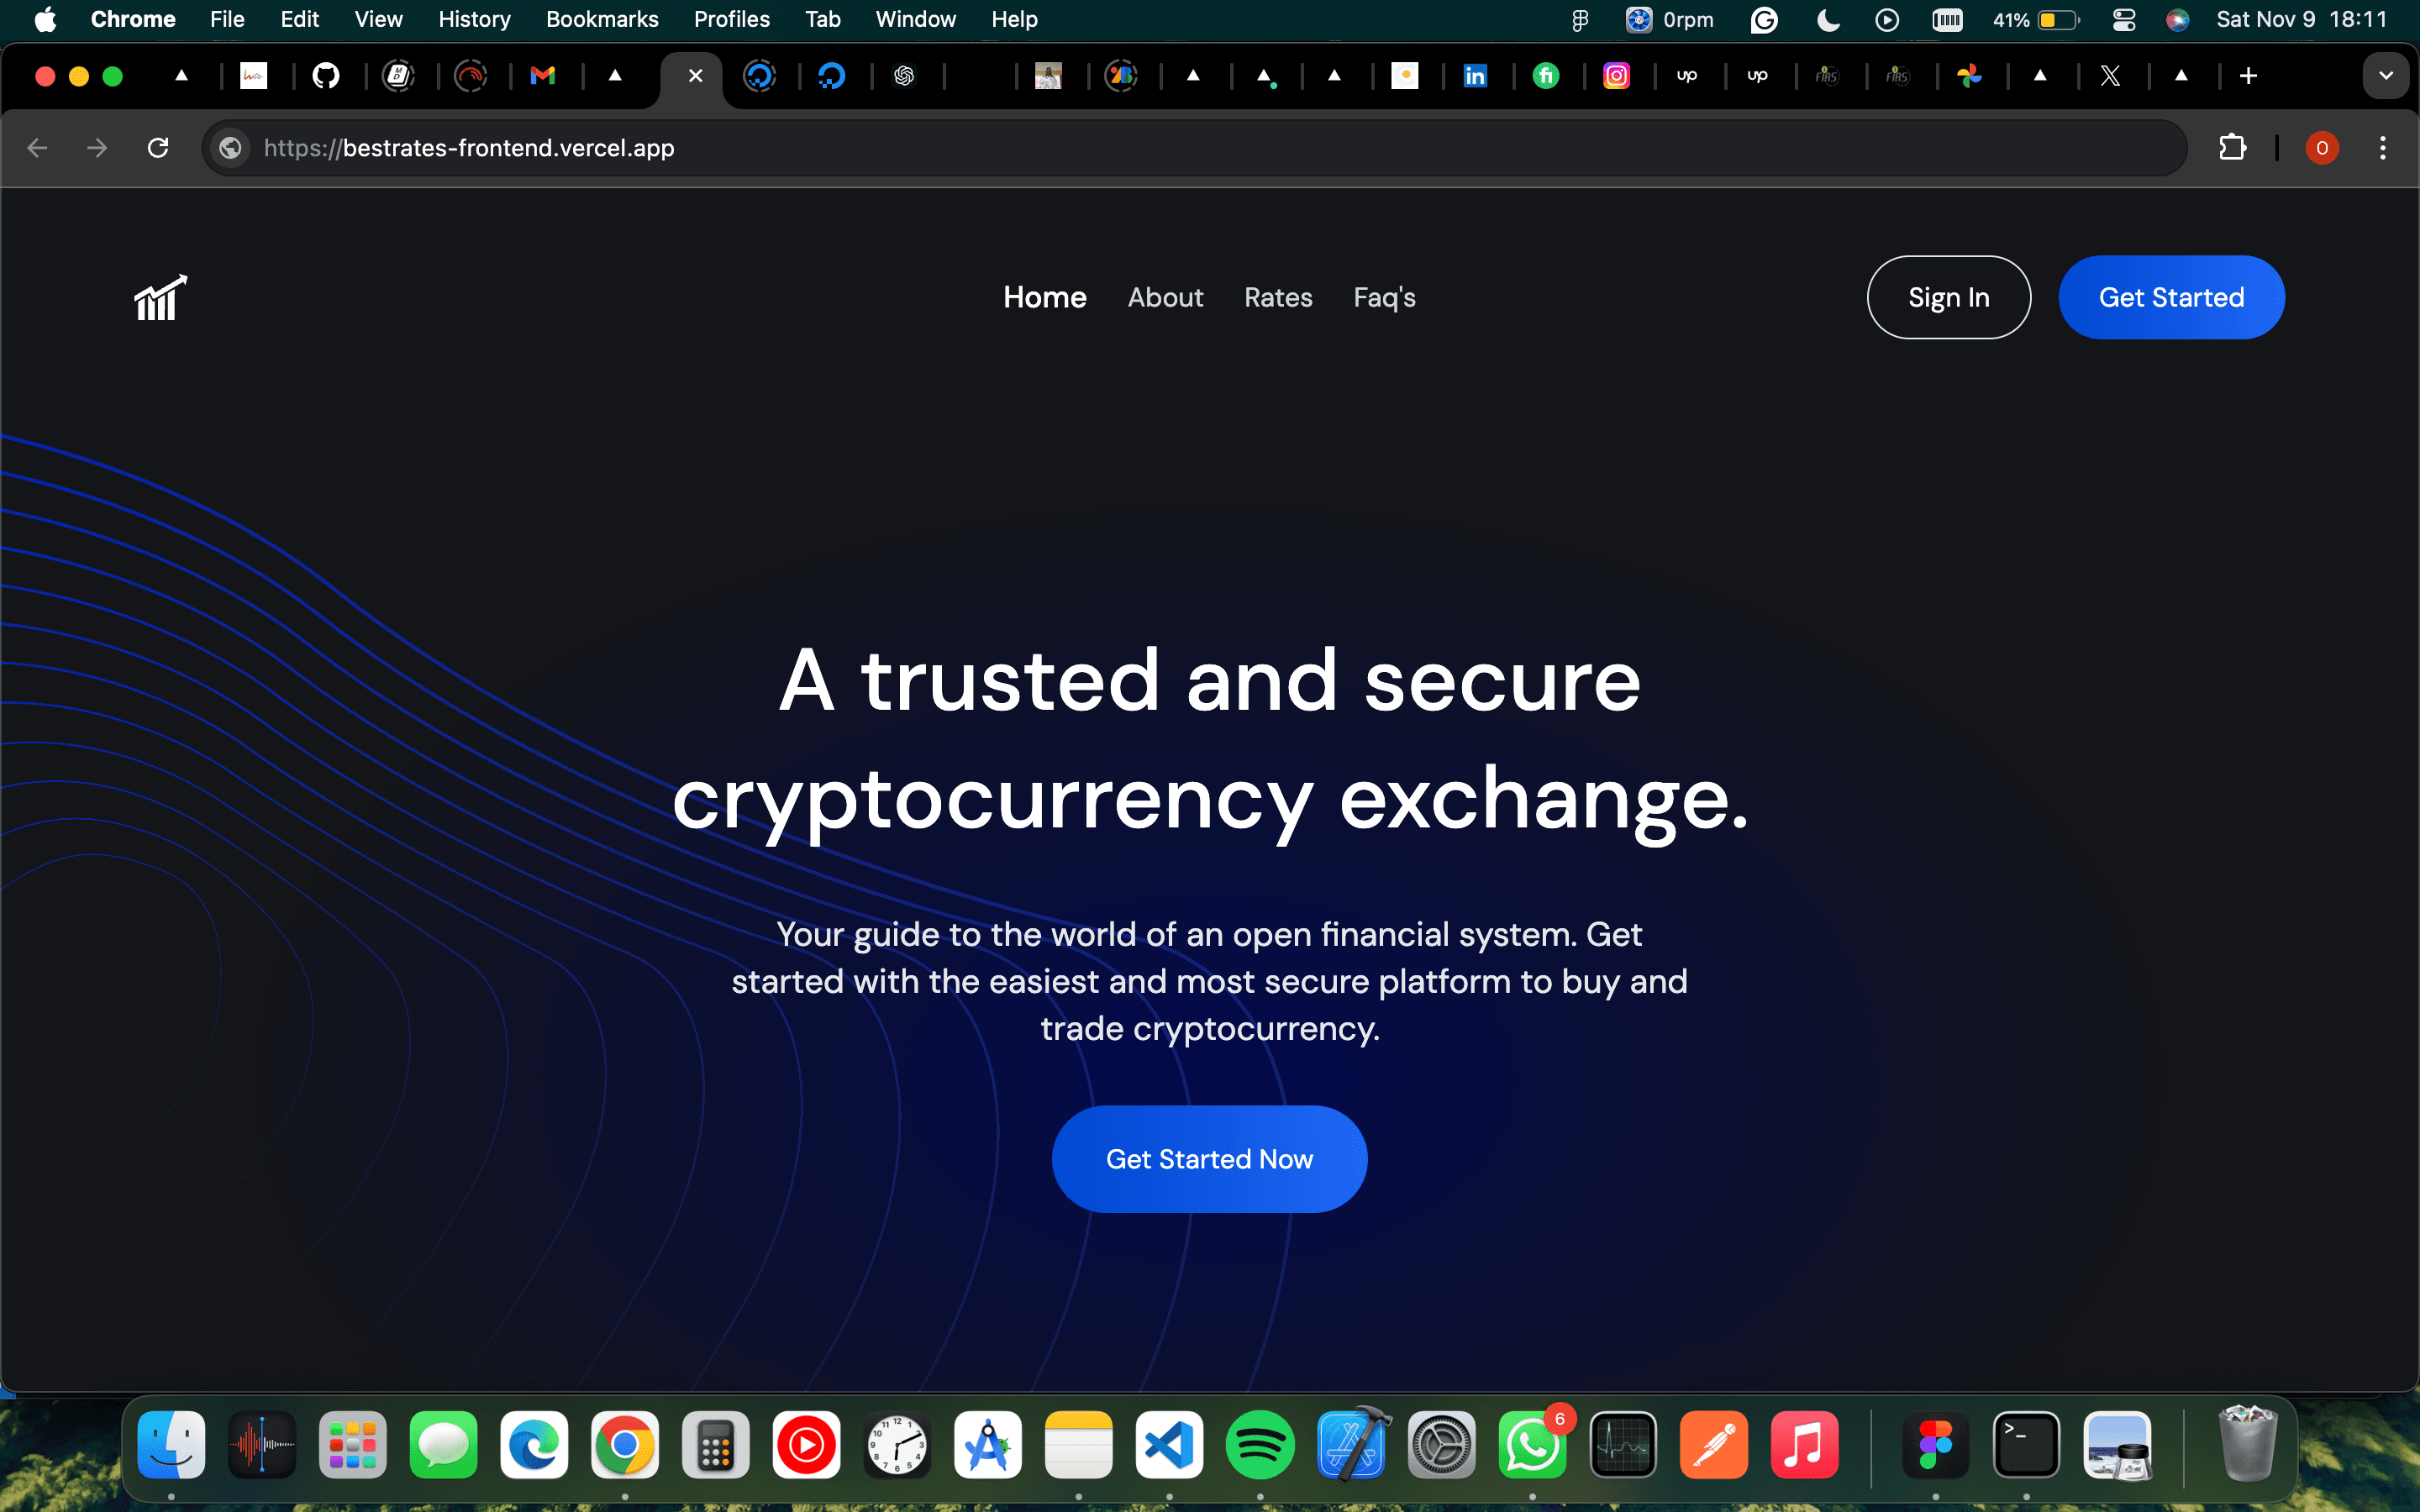
Task: Switch to the Gmail tab
Action: click(x=543, y=76)
